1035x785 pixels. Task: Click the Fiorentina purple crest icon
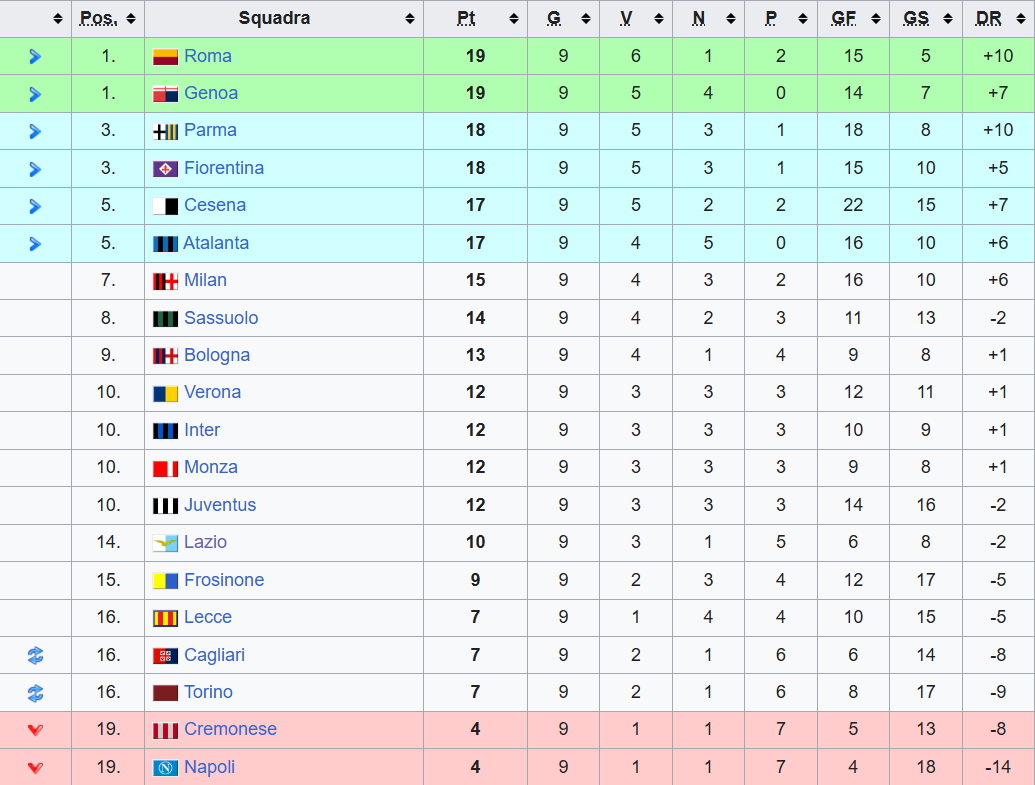coord(165,169)
